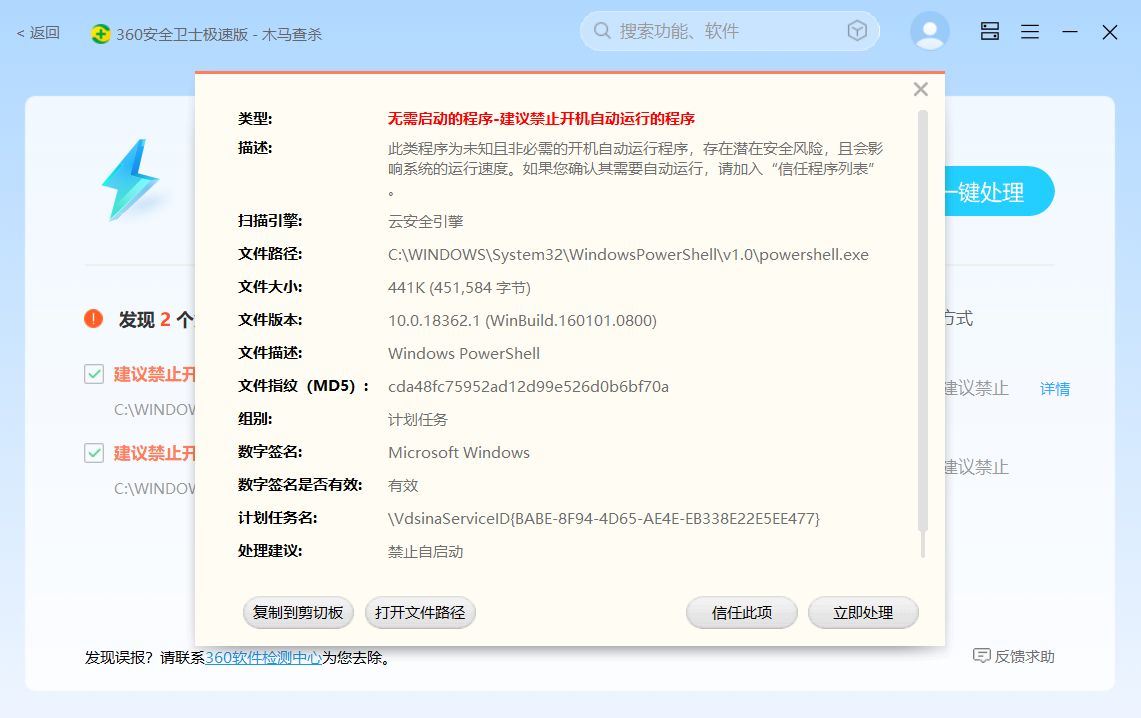Image resolution: width=1141 pixels, height=718 pixels.
Task: Click the 360 Security Guard logo icon
Action: pyautogui.click(x=100, y=33)
